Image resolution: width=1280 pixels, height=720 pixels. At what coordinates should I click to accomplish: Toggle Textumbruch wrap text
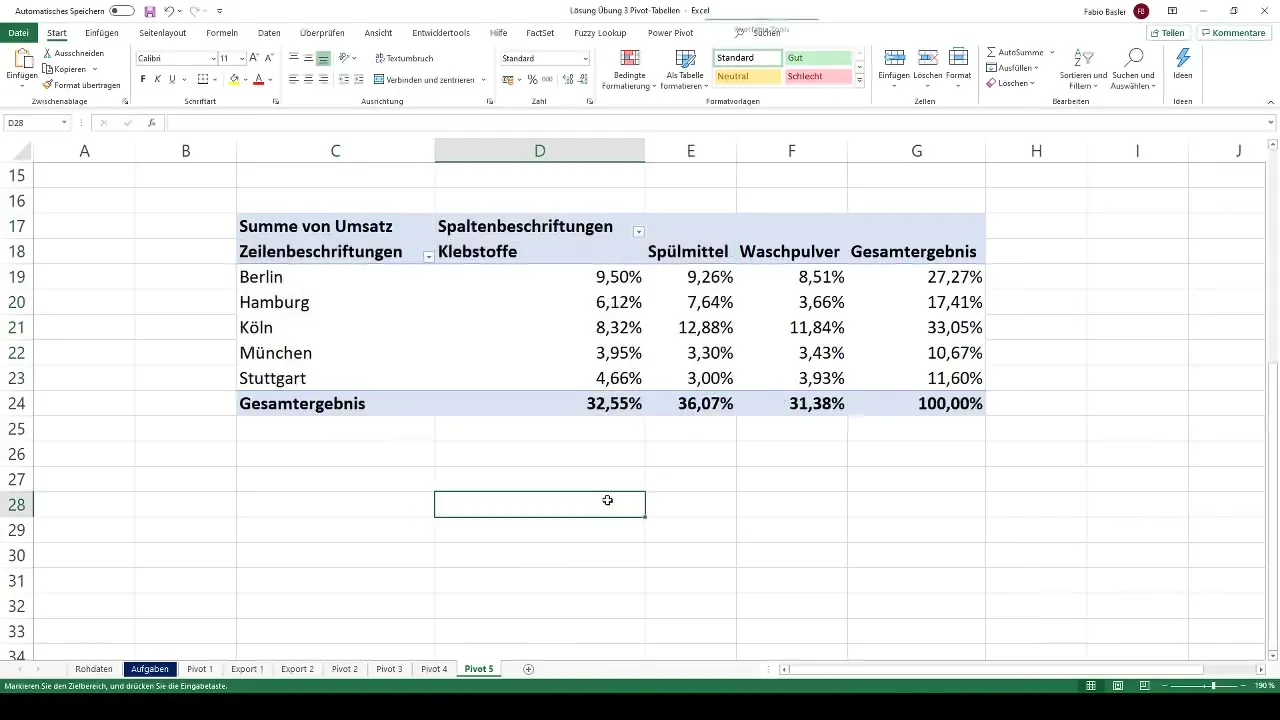(x=404, y=59)
